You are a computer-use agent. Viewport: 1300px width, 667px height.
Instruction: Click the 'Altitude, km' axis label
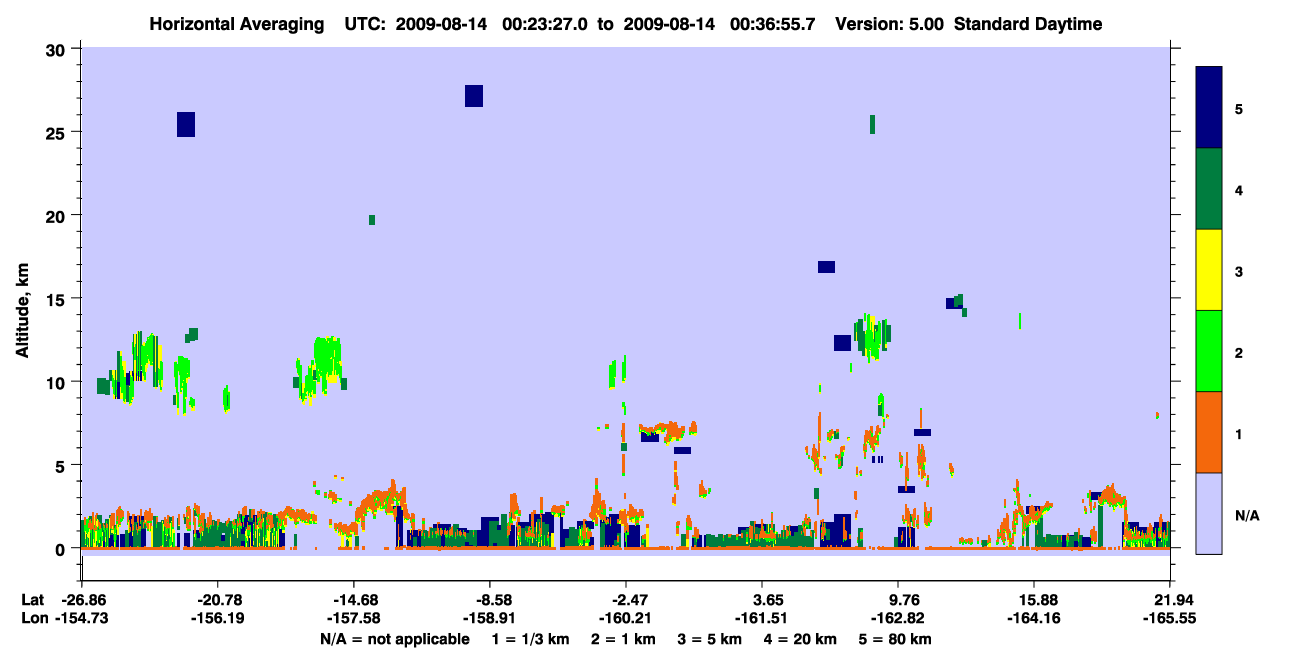point(22,312)
